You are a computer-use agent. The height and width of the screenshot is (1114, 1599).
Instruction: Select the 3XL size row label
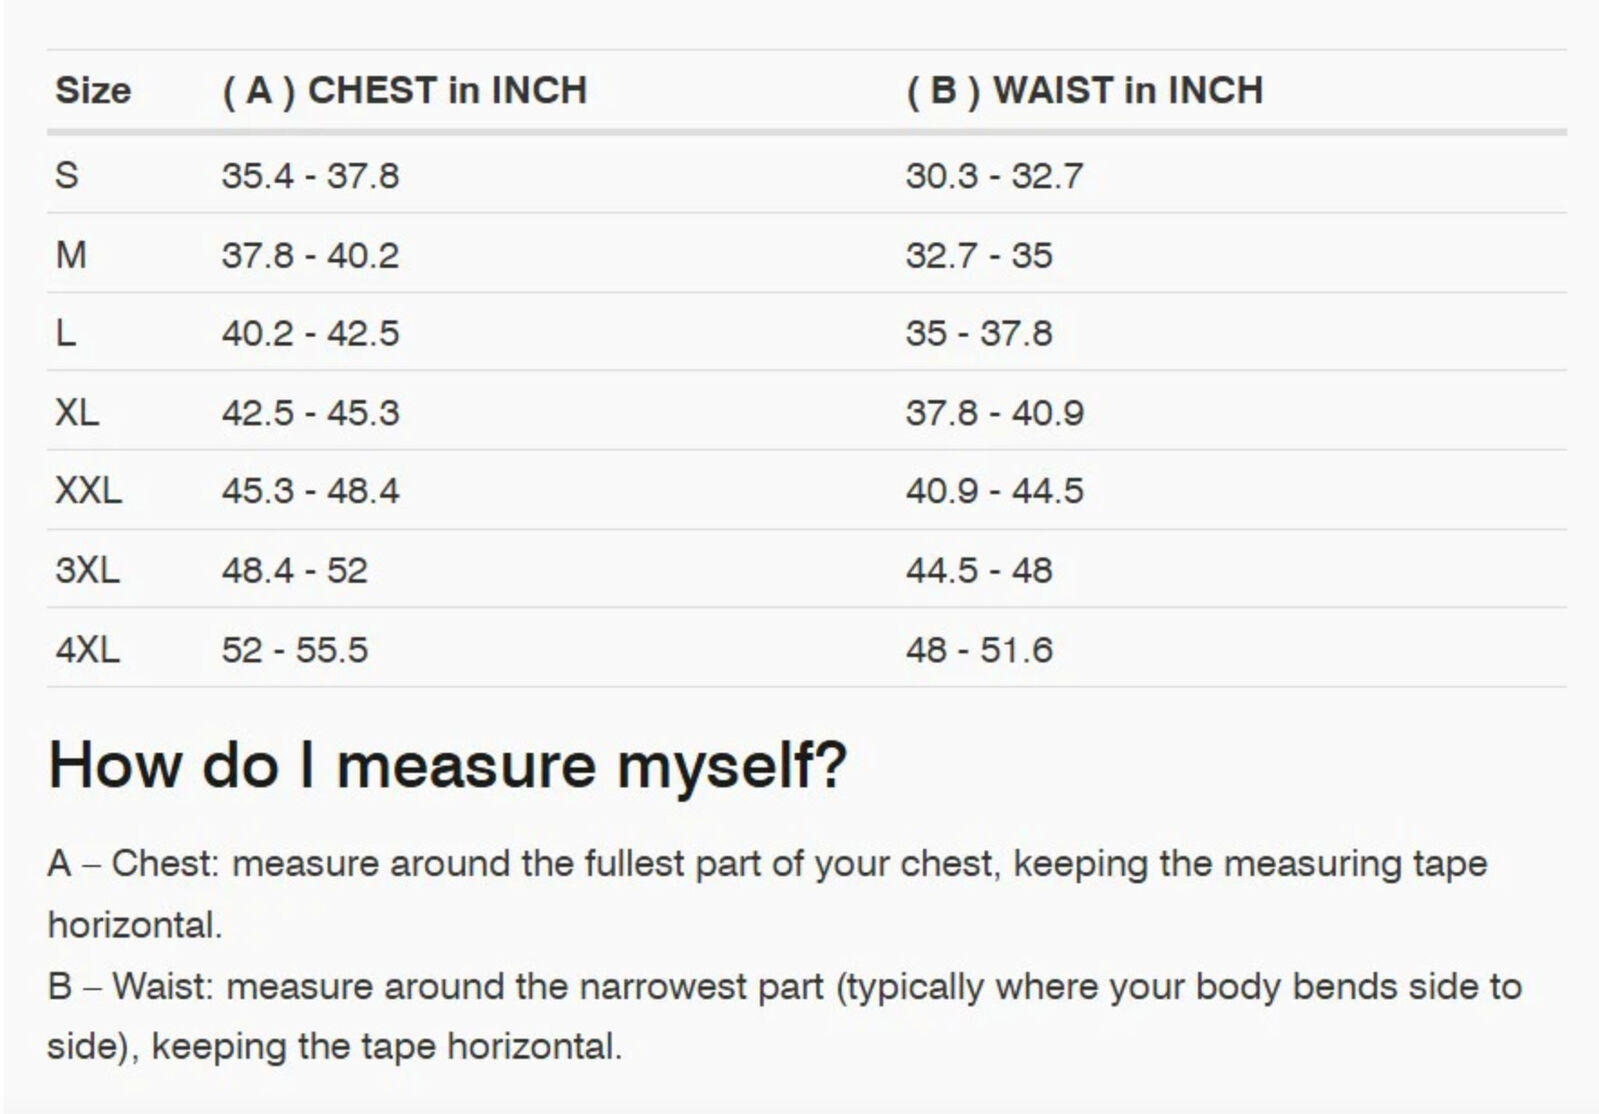pos(87,570)
